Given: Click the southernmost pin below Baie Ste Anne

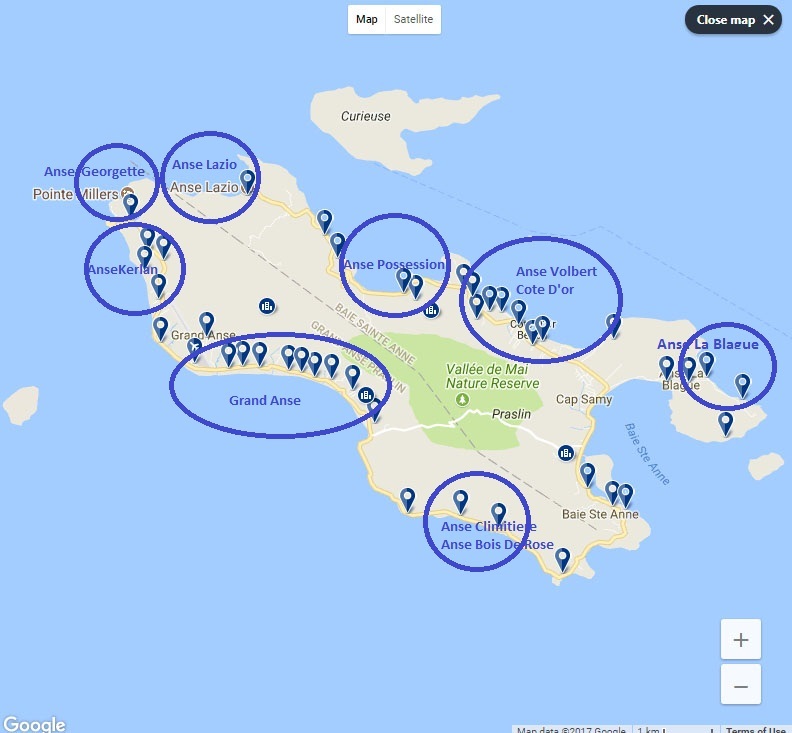Looking at the screenshot, I should [x=563, y=558].
